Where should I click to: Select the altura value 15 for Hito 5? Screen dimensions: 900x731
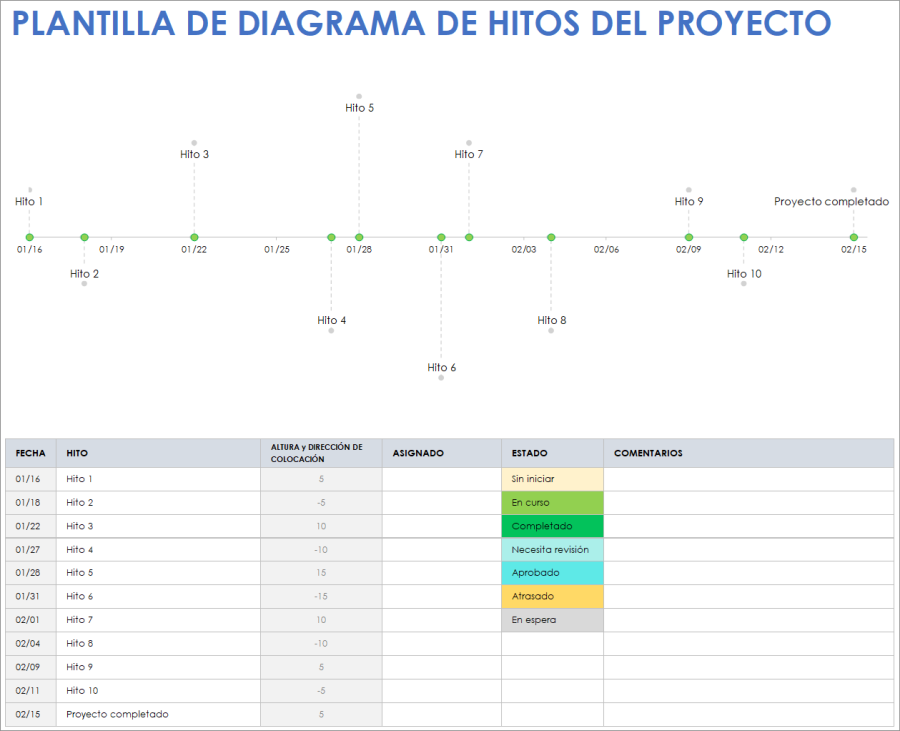tap(321, 573)
